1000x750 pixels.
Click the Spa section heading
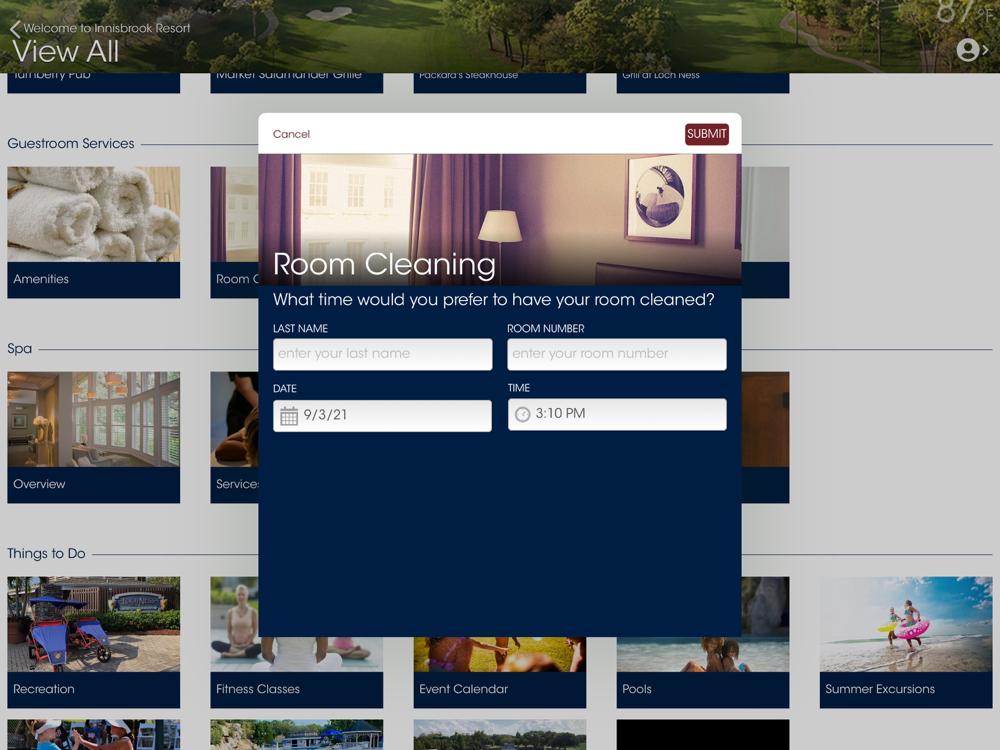20,349
